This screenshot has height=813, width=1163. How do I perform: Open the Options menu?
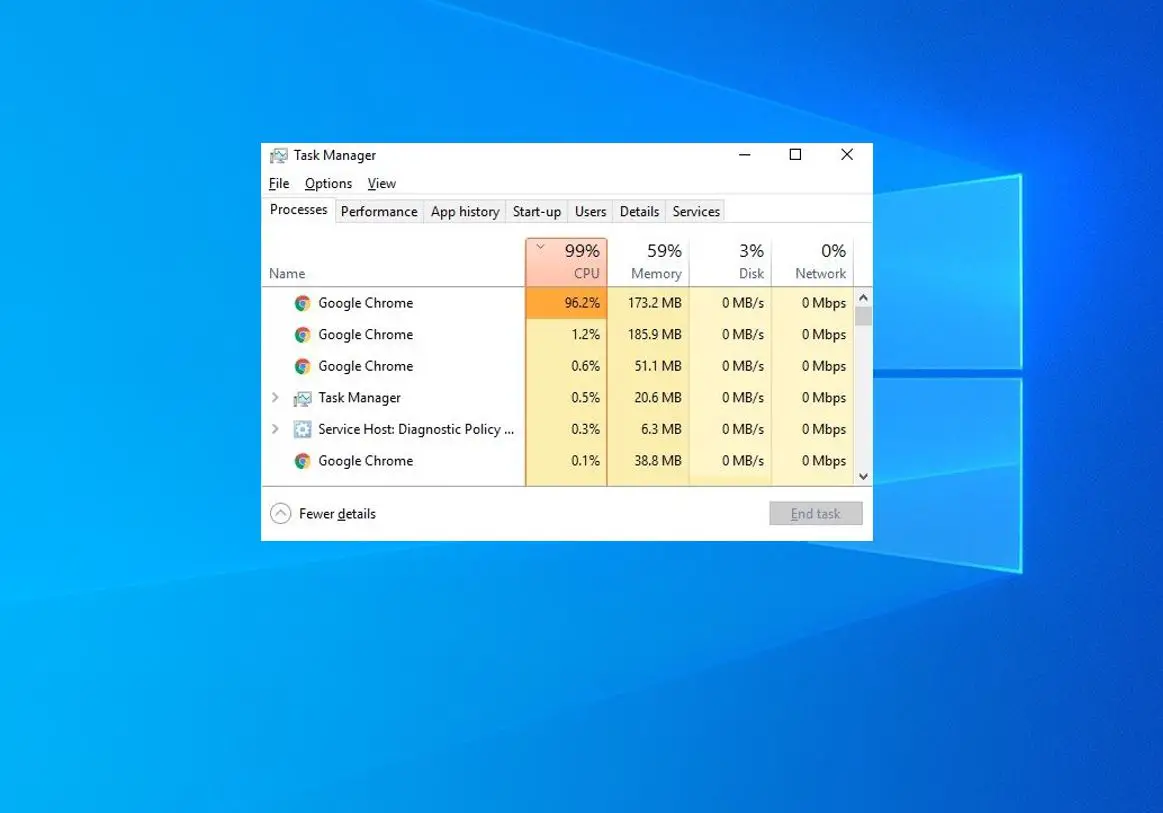pyautogui.click(x=328, y=183)
